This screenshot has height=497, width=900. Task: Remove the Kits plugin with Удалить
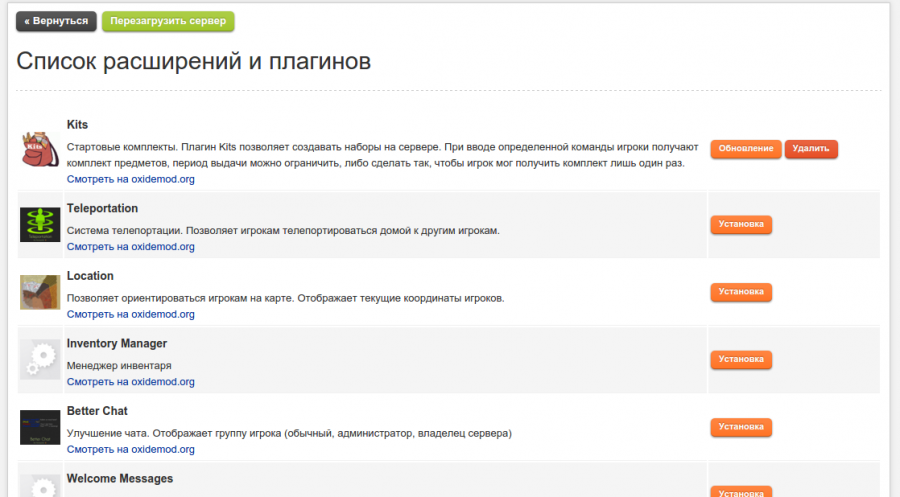(x=811, y=149)
